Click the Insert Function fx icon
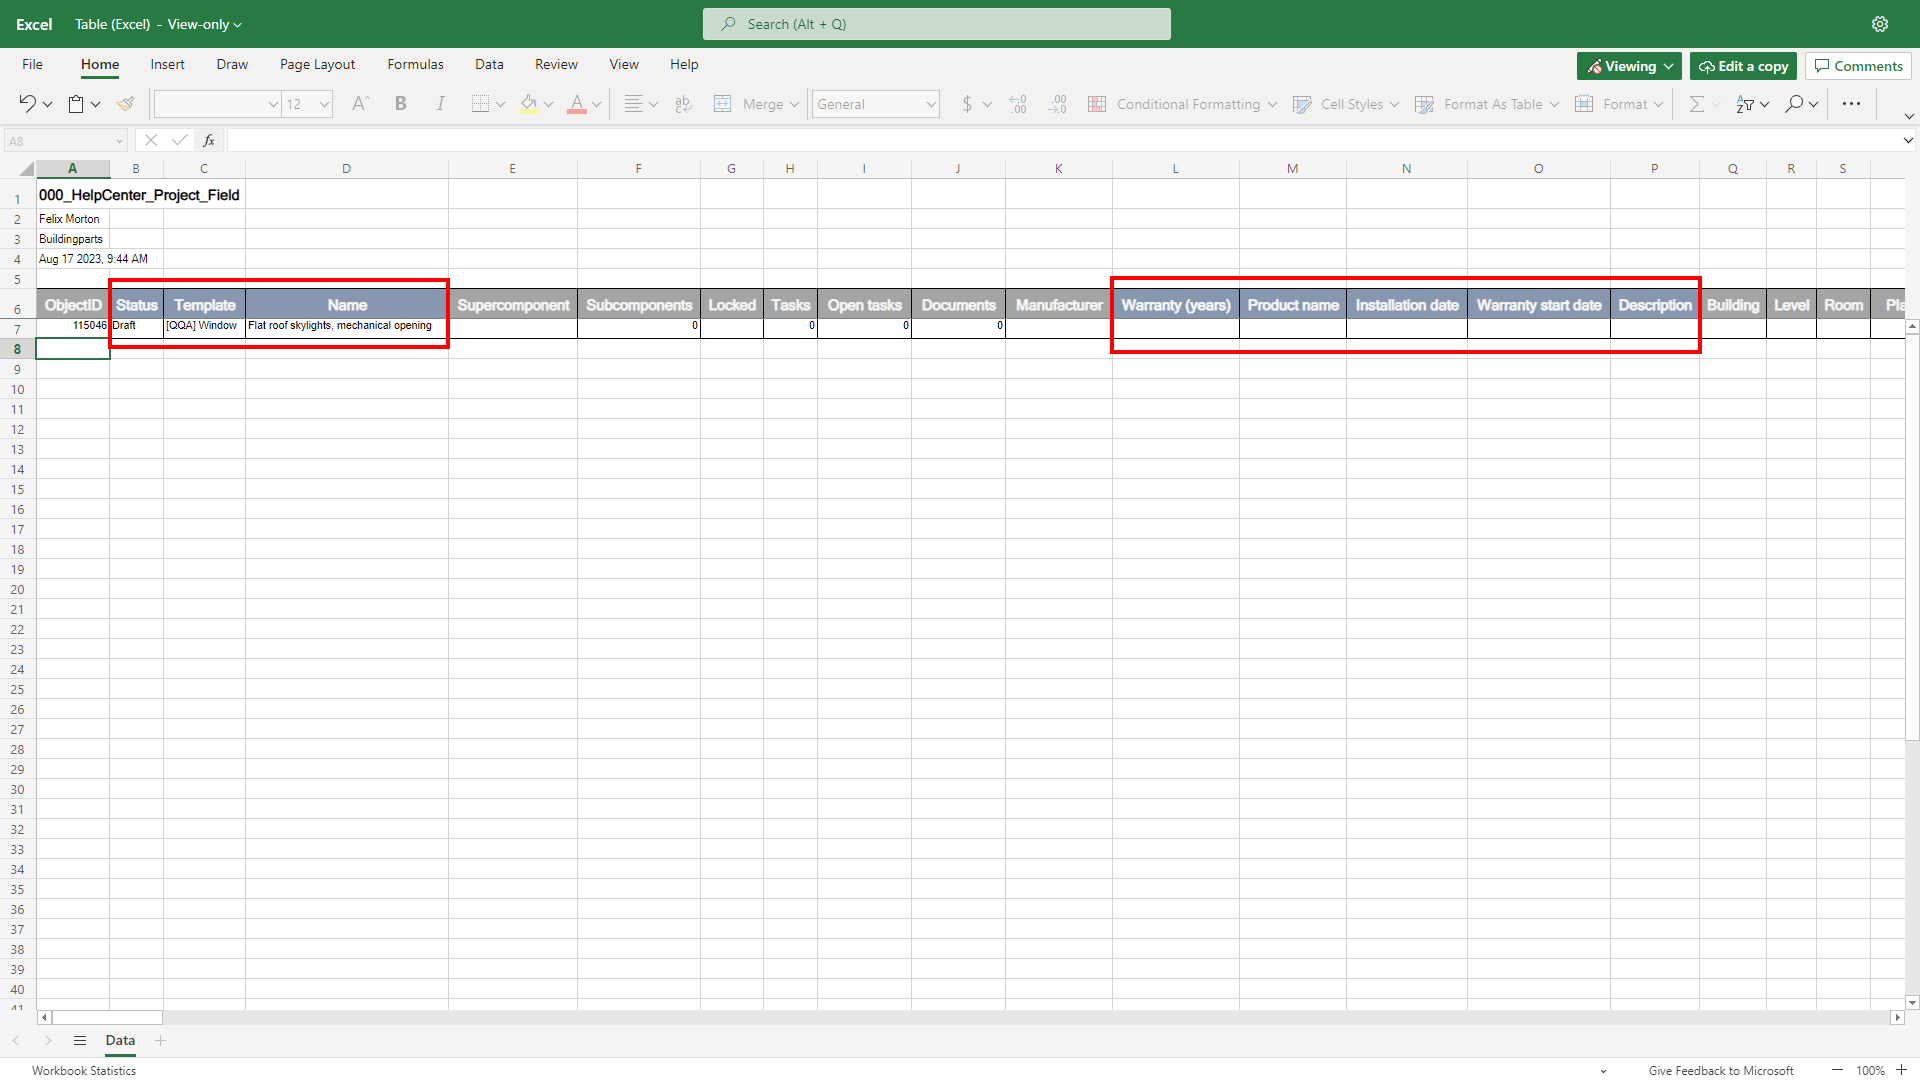The image size is (1920, 1080). pyautogui.click(x=209, y=141)
